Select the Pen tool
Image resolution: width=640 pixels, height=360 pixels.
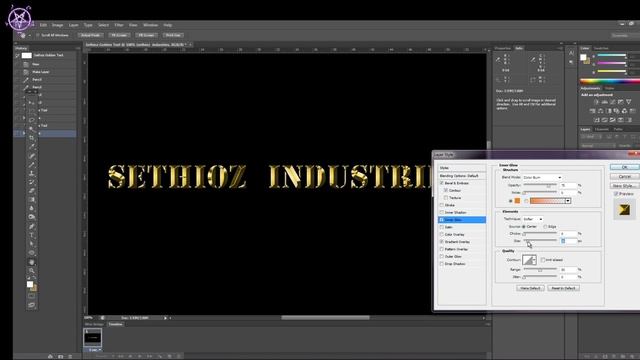click(x=32, y=227)
